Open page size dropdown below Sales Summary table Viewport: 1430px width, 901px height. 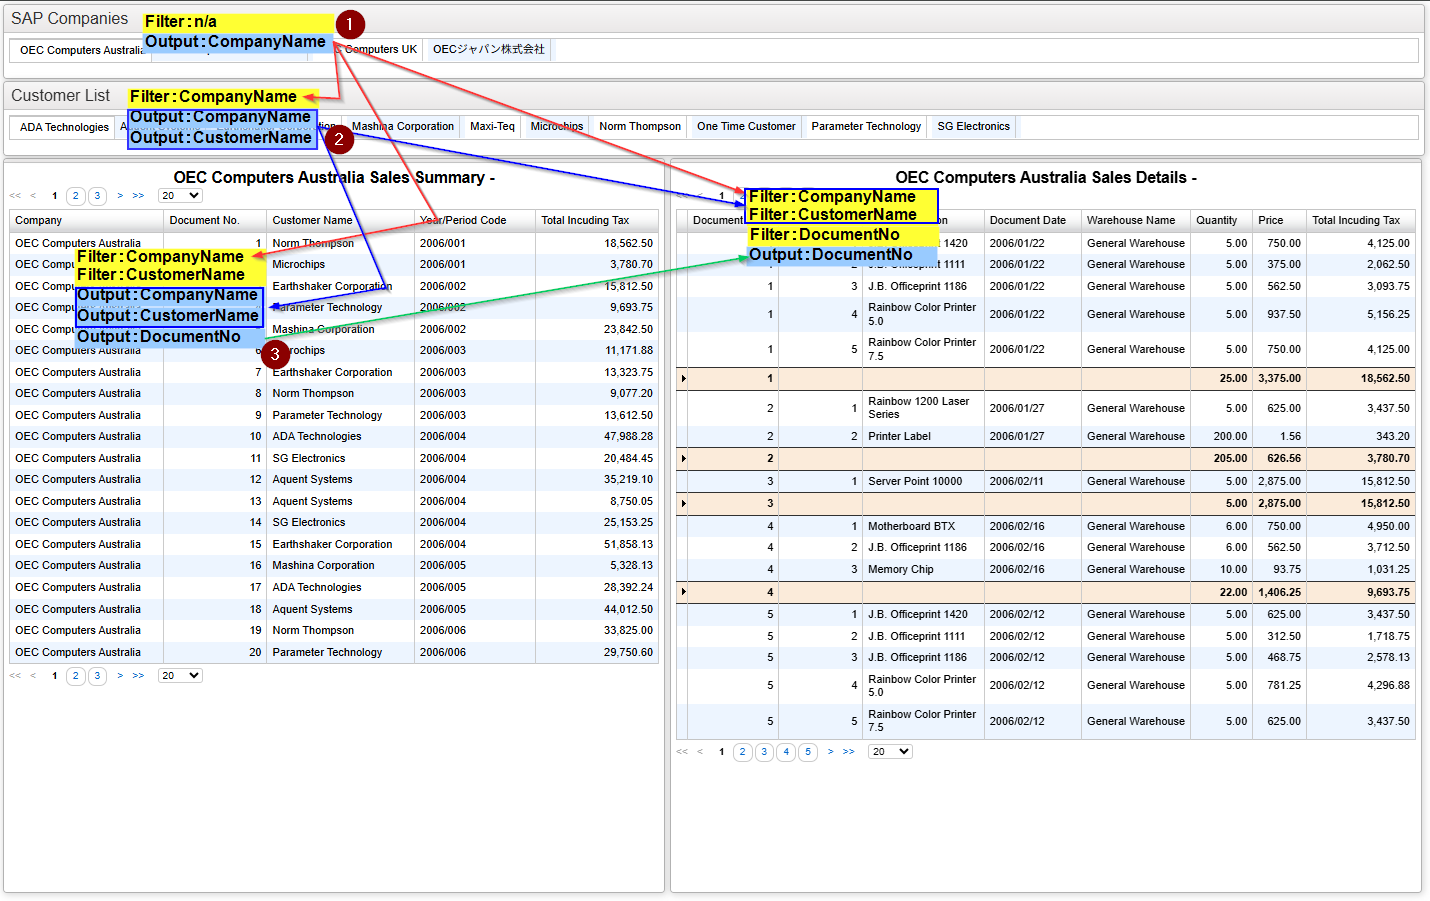180,676
